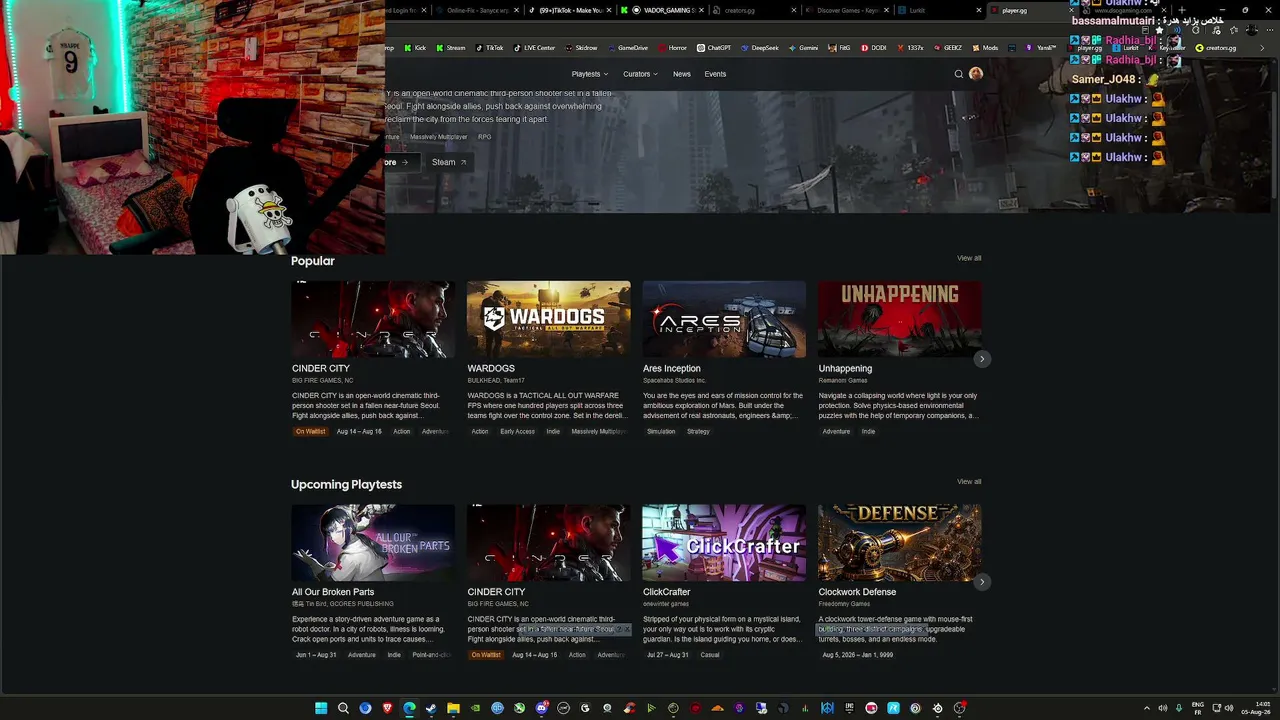Select the Strategy tag on Ares Inception
The width and height of the screenshot is (1280, 720).
(698, 432)
